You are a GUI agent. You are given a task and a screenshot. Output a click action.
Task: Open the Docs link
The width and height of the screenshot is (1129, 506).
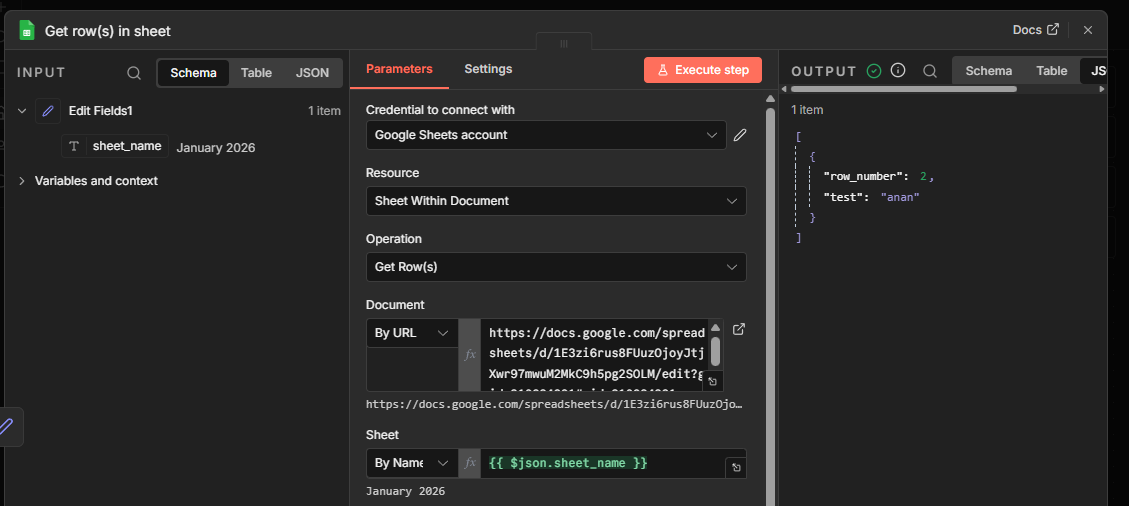pos(1035,30)
